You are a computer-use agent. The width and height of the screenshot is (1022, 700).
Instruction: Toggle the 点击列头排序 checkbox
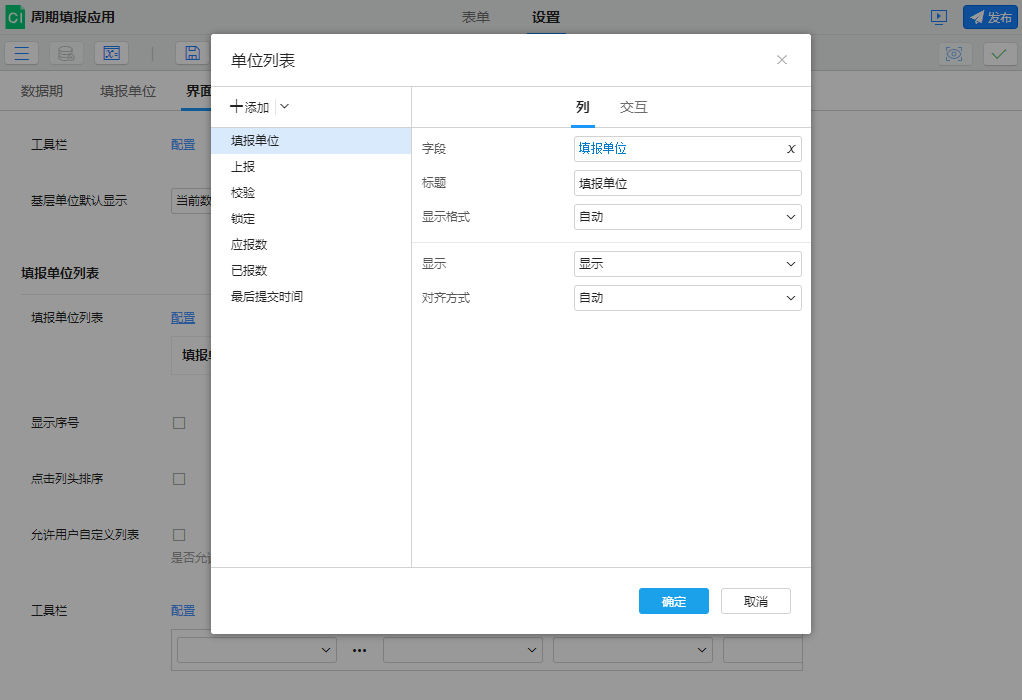point(179,478)
